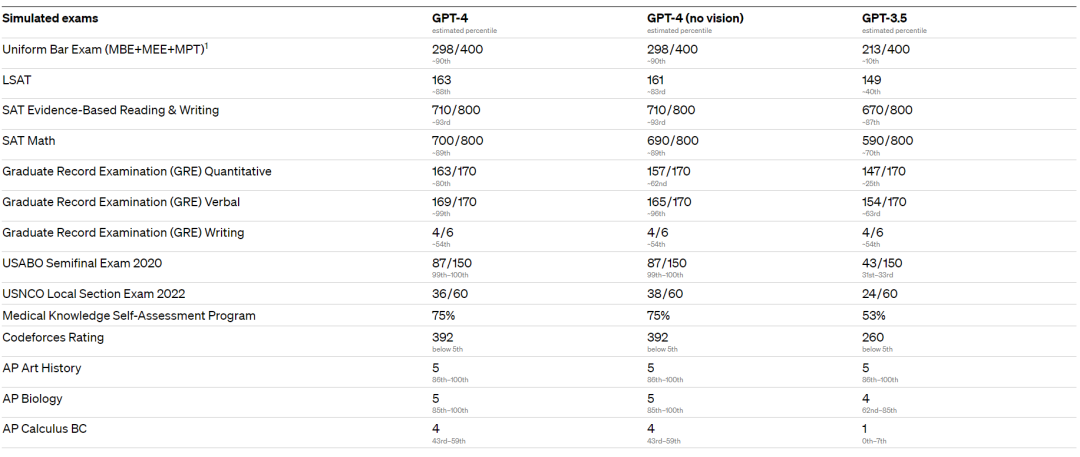Click the GPT-3.5 LSAT score 149
1080x457 pixels.
click(872, 80)
